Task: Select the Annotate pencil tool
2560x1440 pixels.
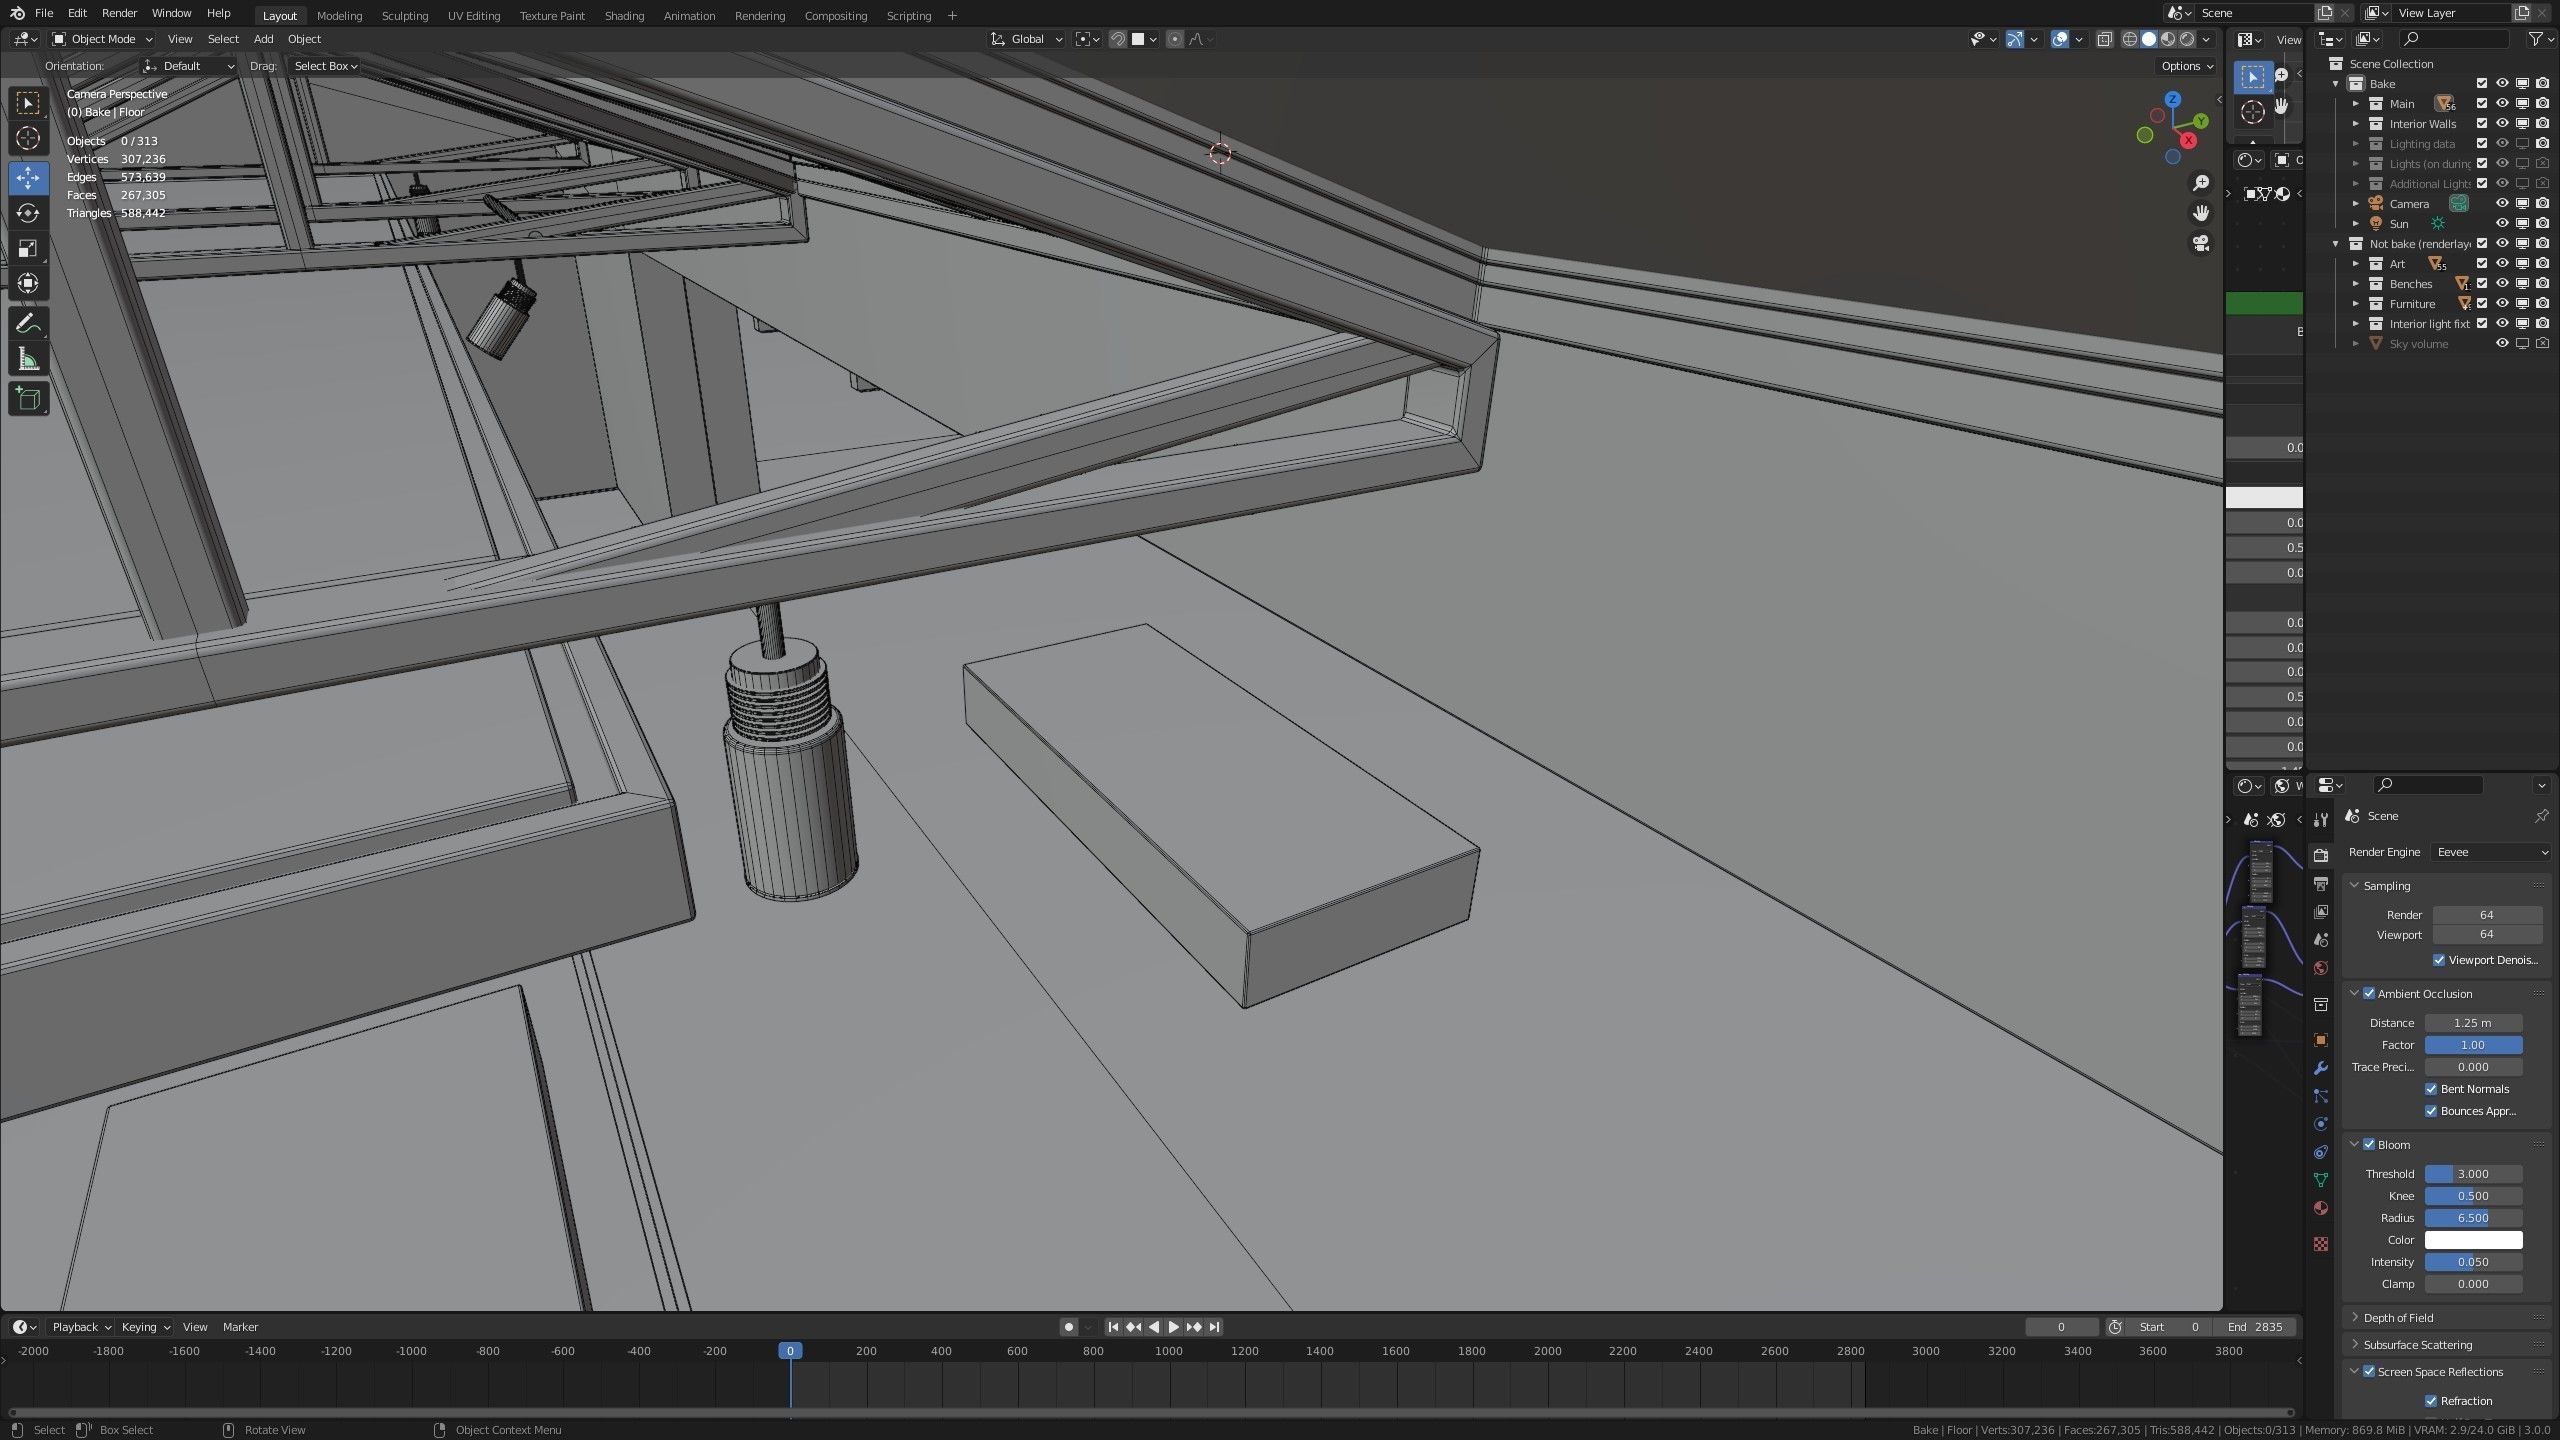Action: pos(28,324)
